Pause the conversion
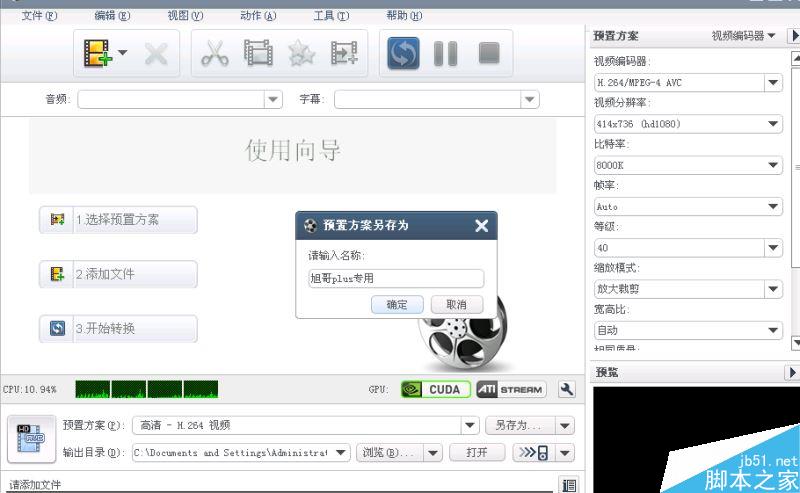This screenshot has height=493, width=800. pos(445,54)
